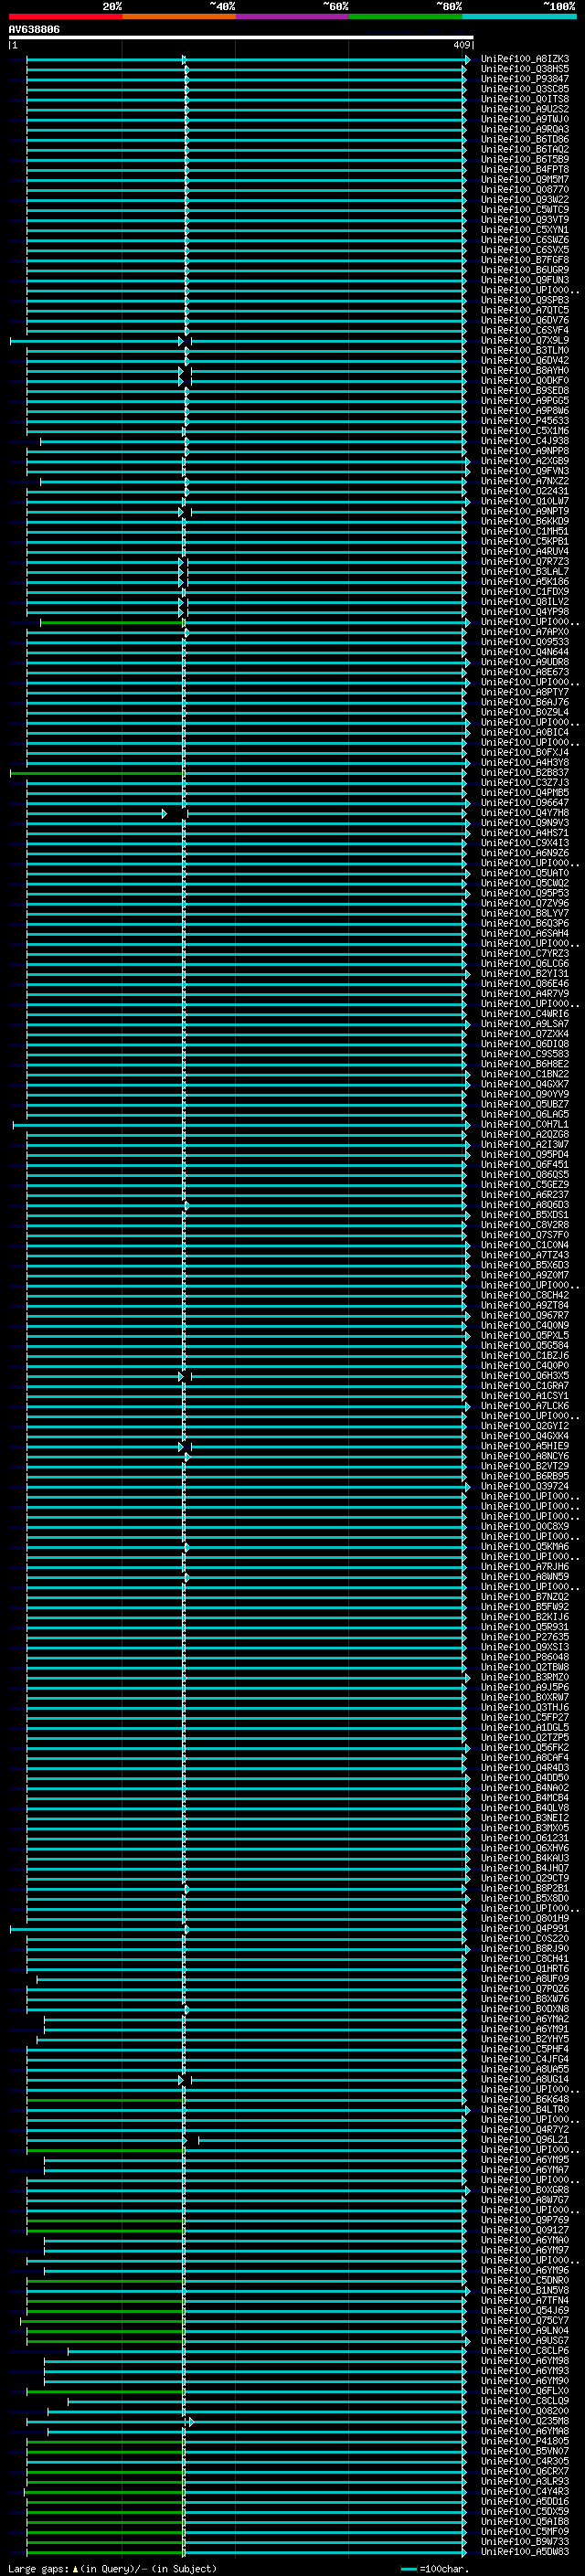Select hit UniRef100_Q3SC85
The height and width of the screenshot is (2576, 585).
pos(525,89)
